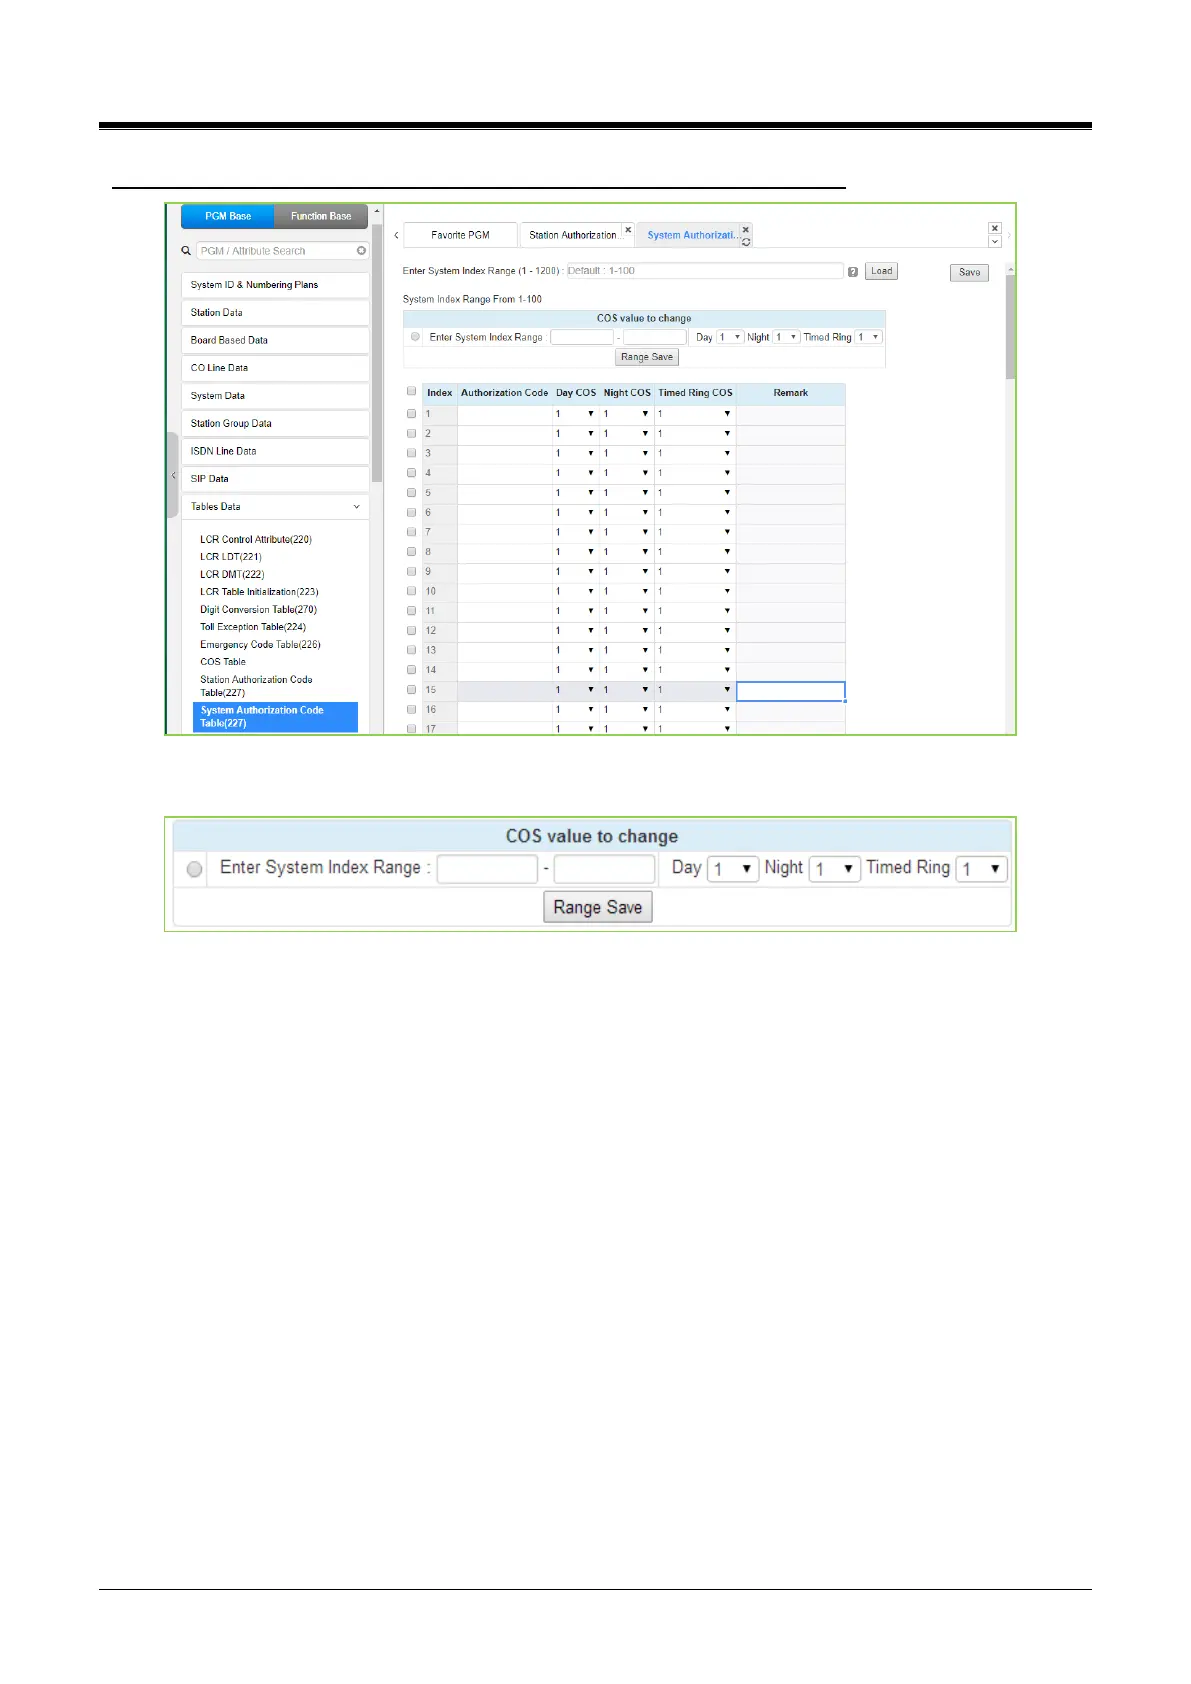The height and width of the screenshot is (1684, 1191).
Task: Click the Authorization Code cell for index 1
Action: 505,413
